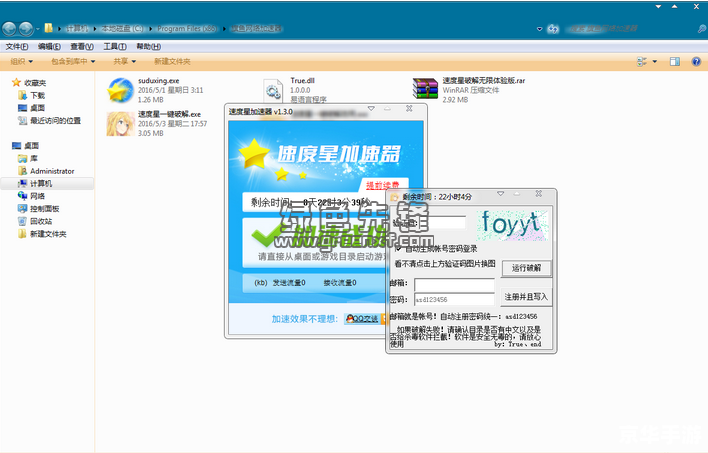
Task: Click the 邮箱 email input field
Action: tap(454, 285)
